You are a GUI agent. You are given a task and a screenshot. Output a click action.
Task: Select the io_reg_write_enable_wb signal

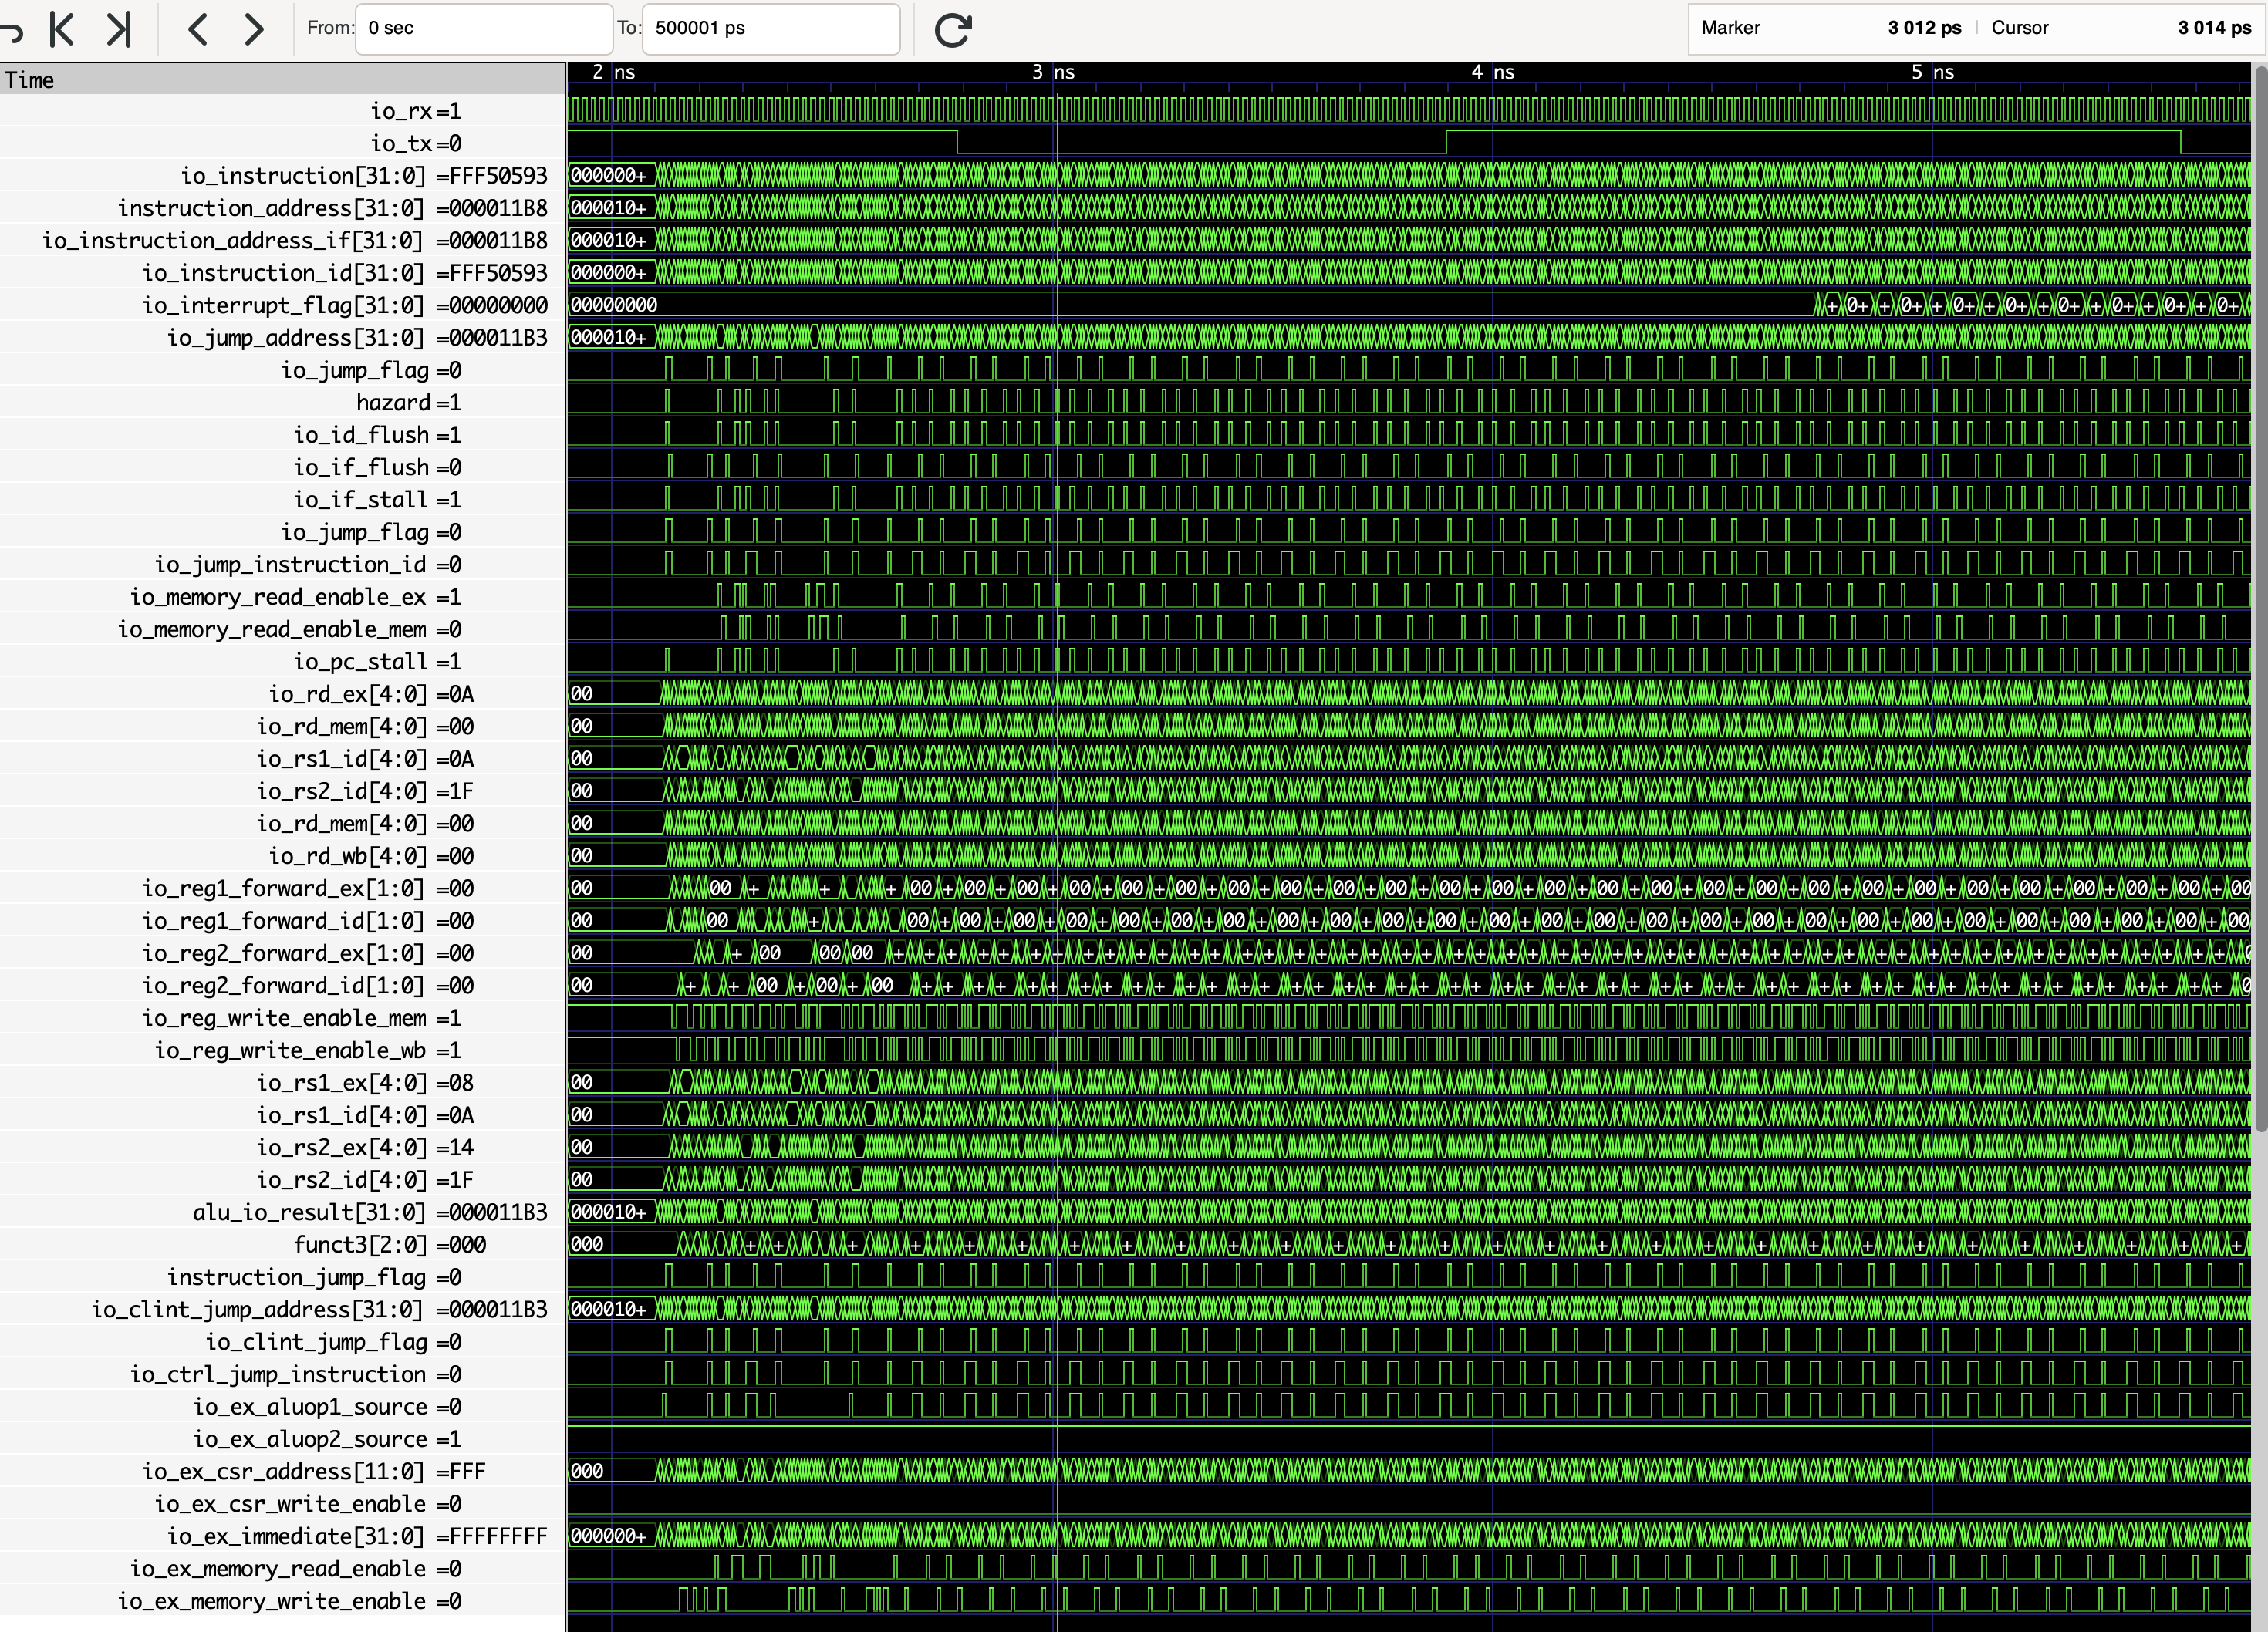[x=282, y=1051]
